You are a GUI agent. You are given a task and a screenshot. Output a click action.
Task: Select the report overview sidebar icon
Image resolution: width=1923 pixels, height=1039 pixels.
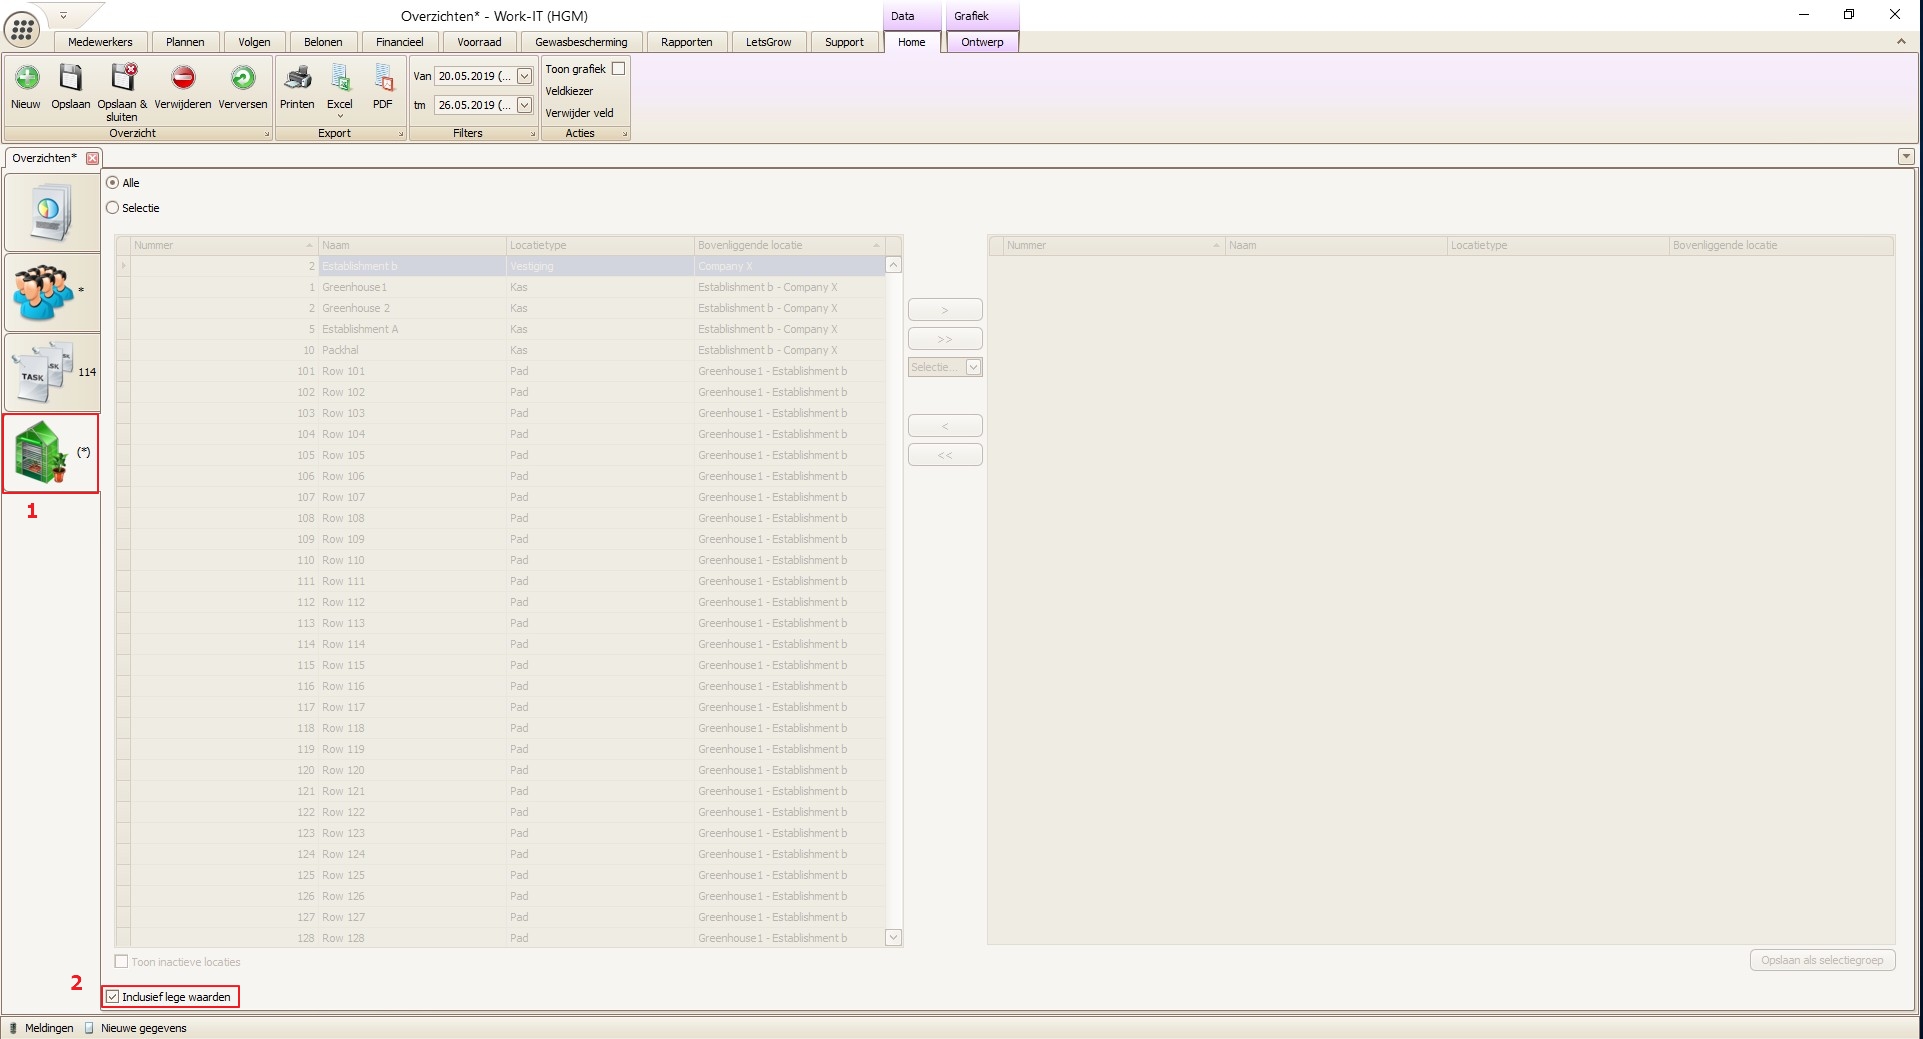click(51, 212)
